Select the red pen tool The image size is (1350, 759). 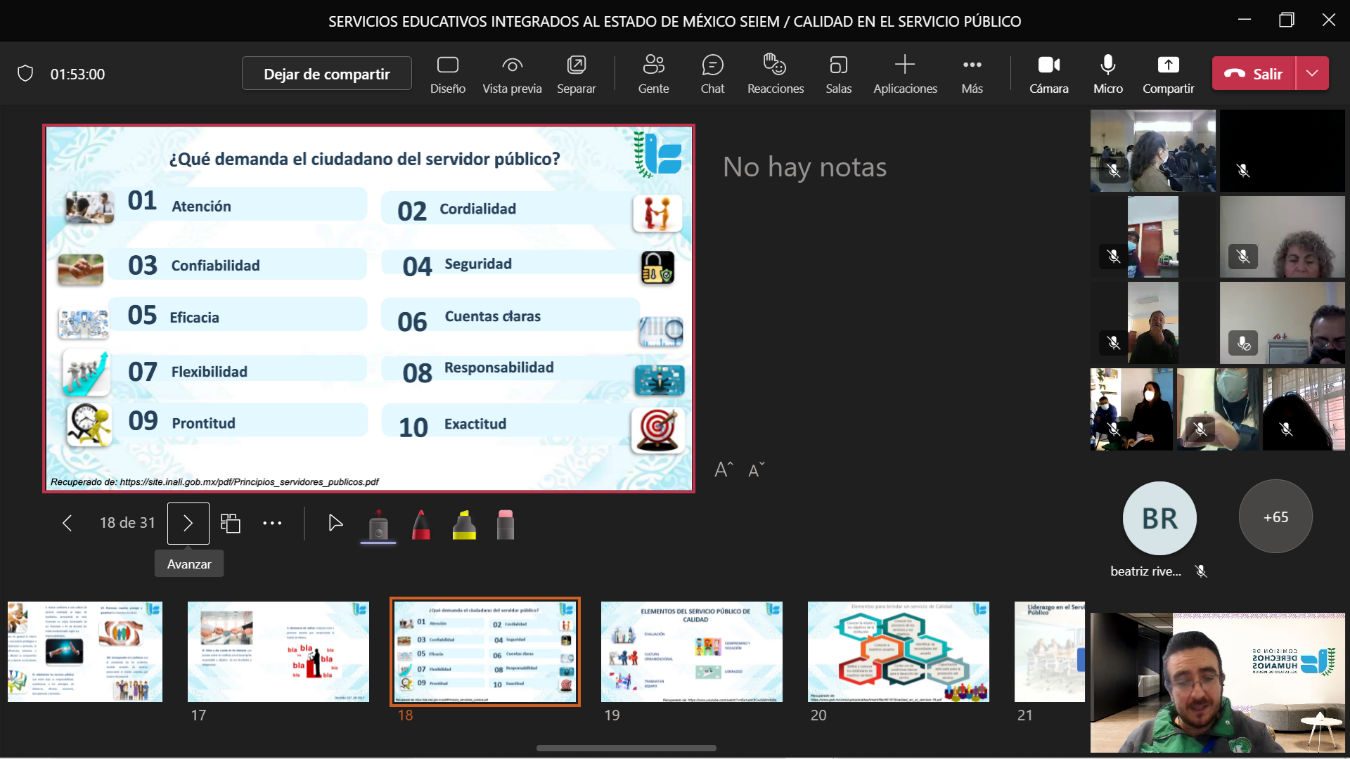[421, 524]
